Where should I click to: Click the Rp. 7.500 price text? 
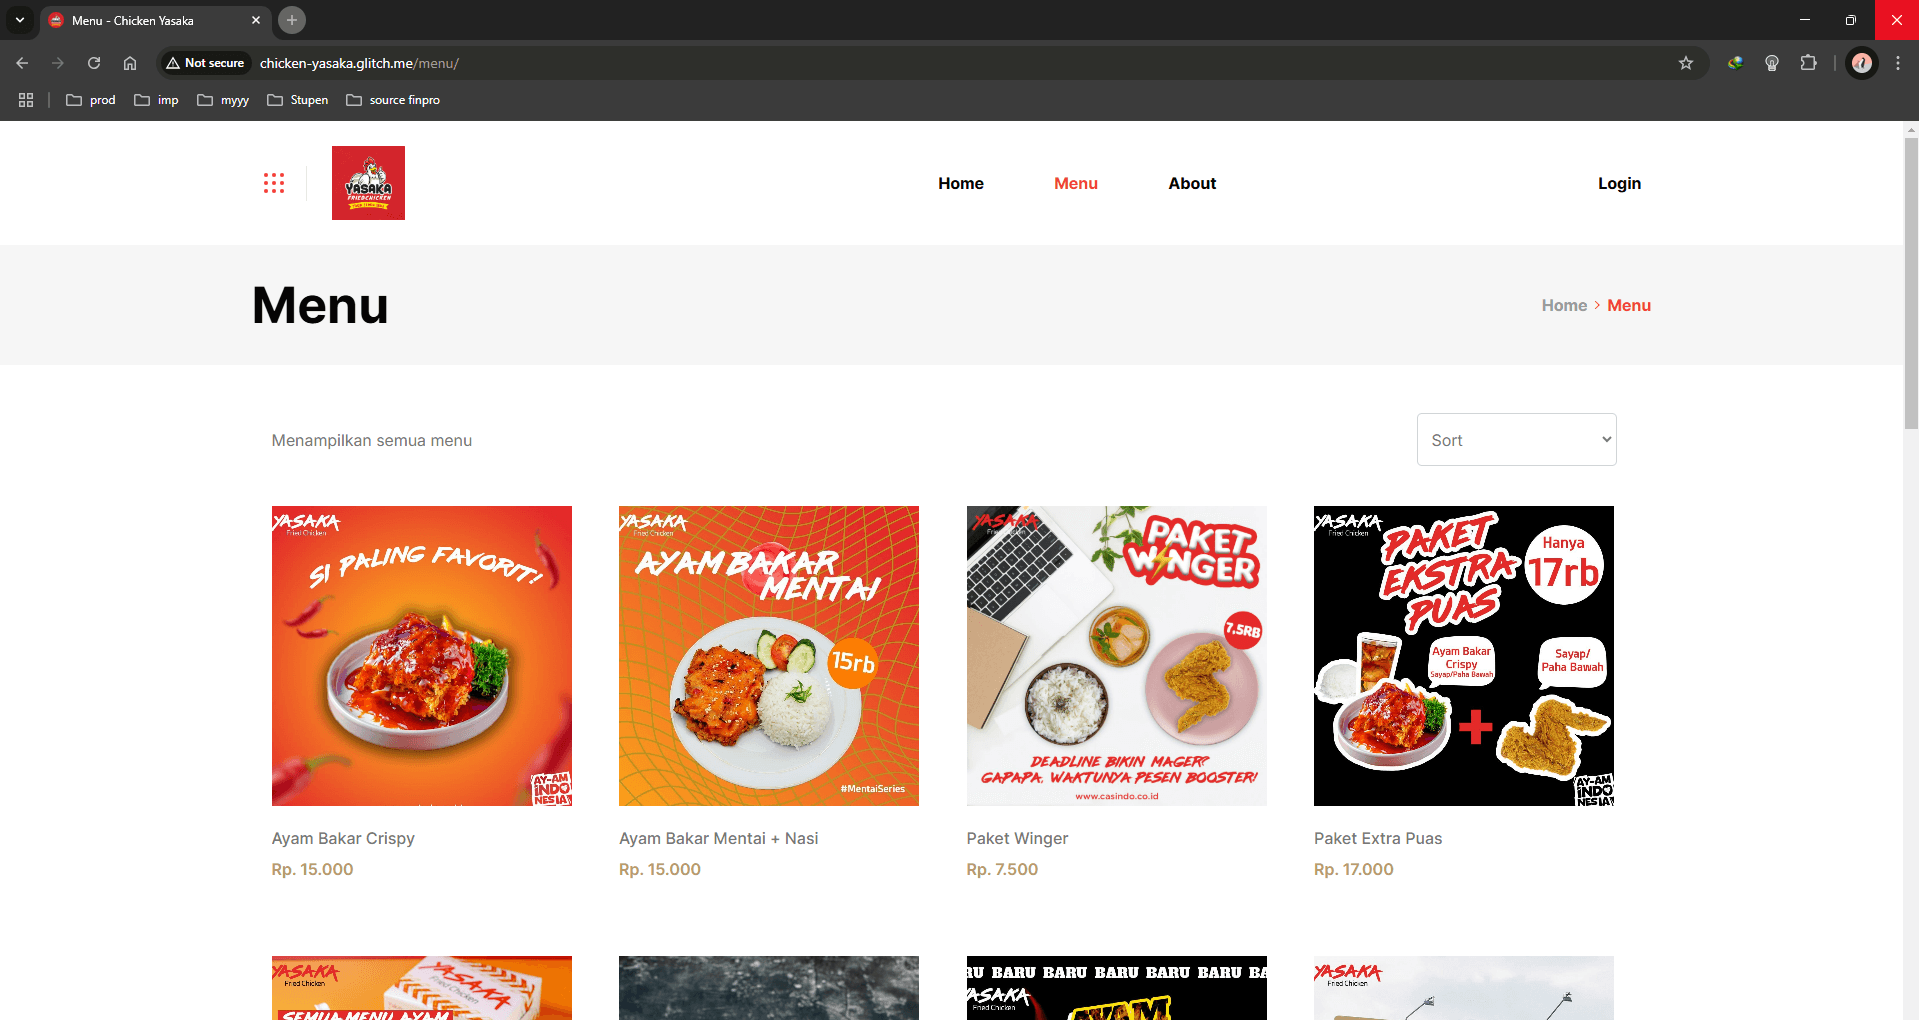(x=1002, y=869)
